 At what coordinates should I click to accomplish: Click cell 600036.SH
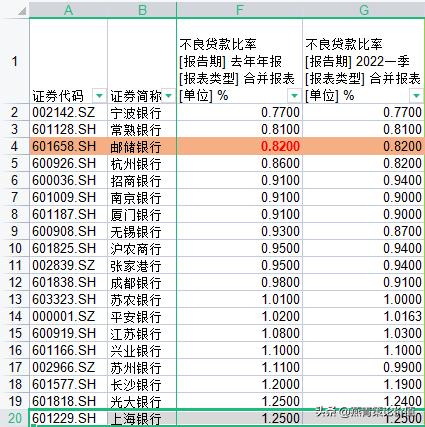coord(68,180)
